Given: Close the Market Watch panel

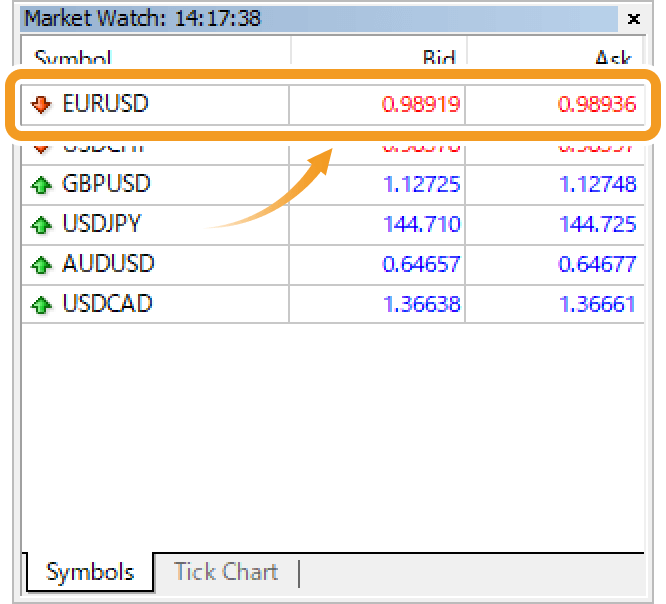Looking at the screenshot, I should (633, 18).
